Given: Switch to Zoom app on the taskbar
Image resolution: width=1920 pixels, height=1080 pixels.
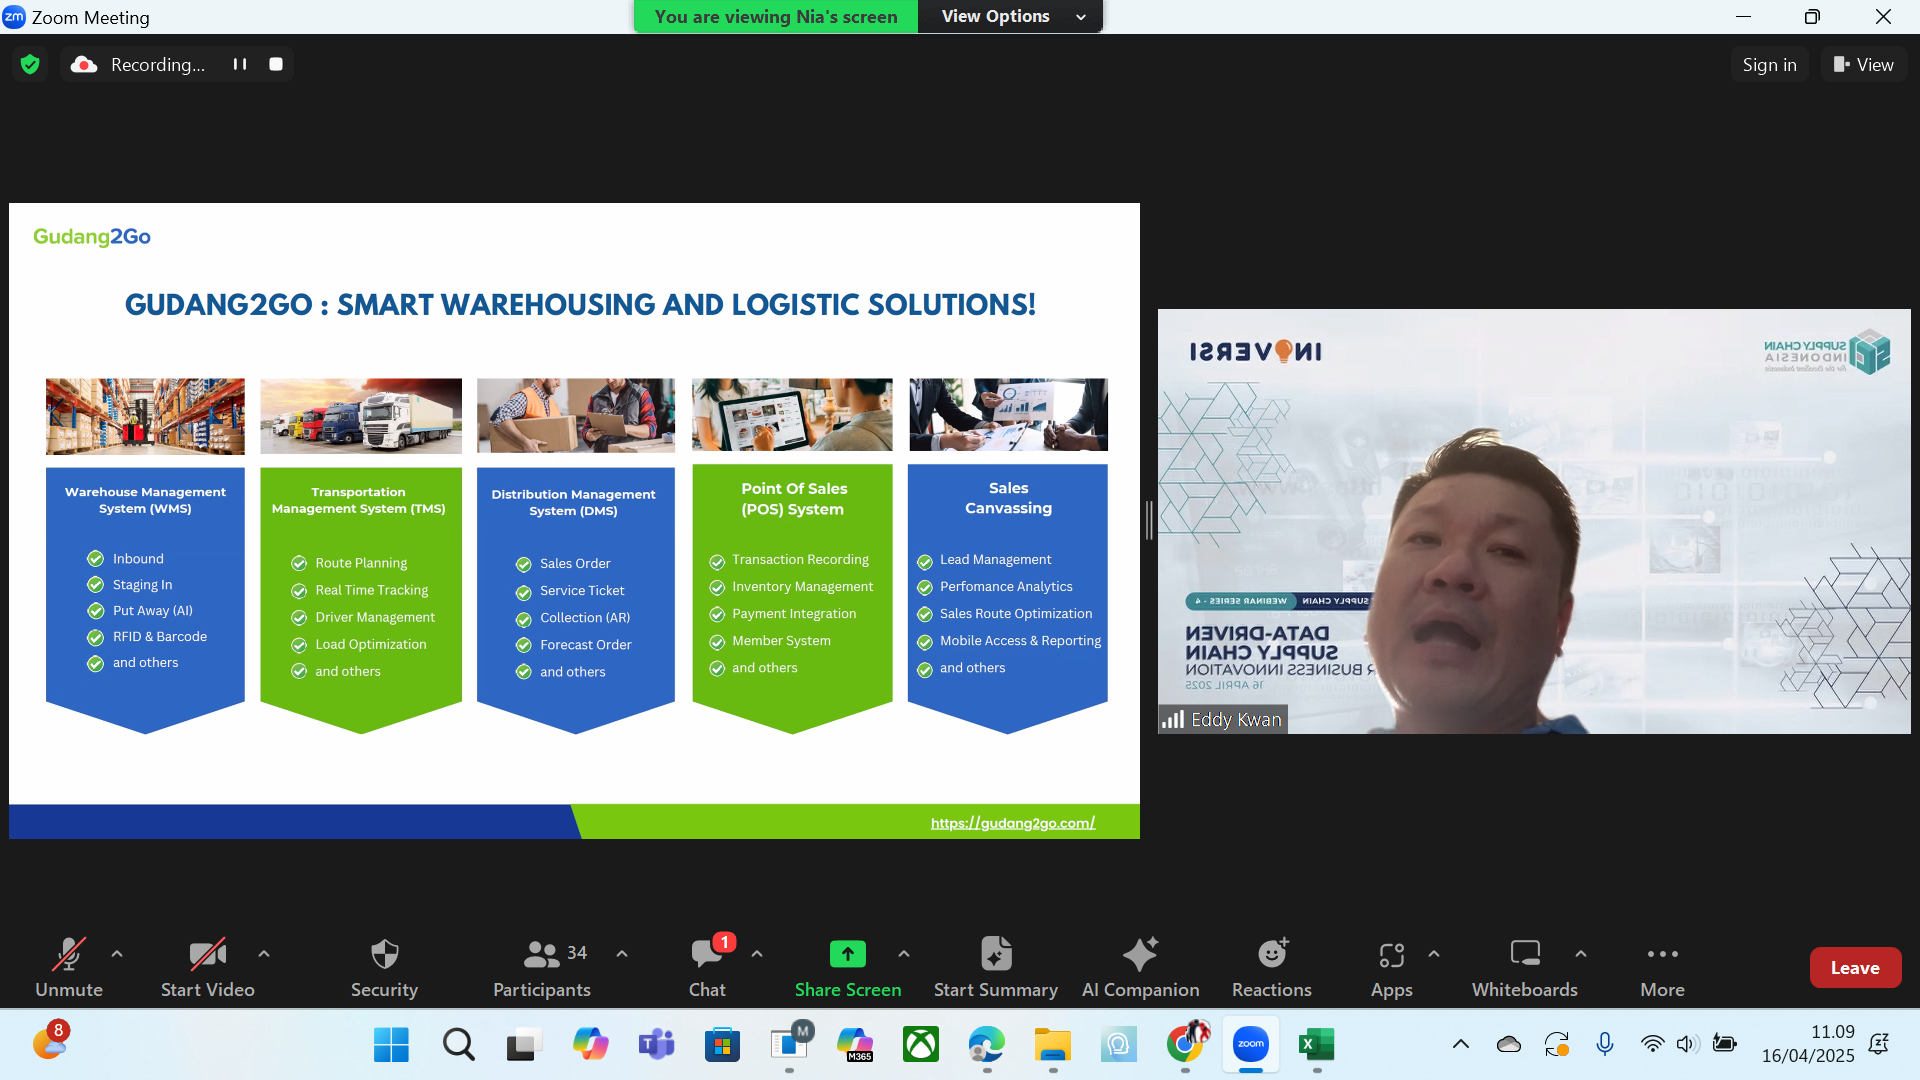Looking at the screenshot, I should pos(1251,1045).
